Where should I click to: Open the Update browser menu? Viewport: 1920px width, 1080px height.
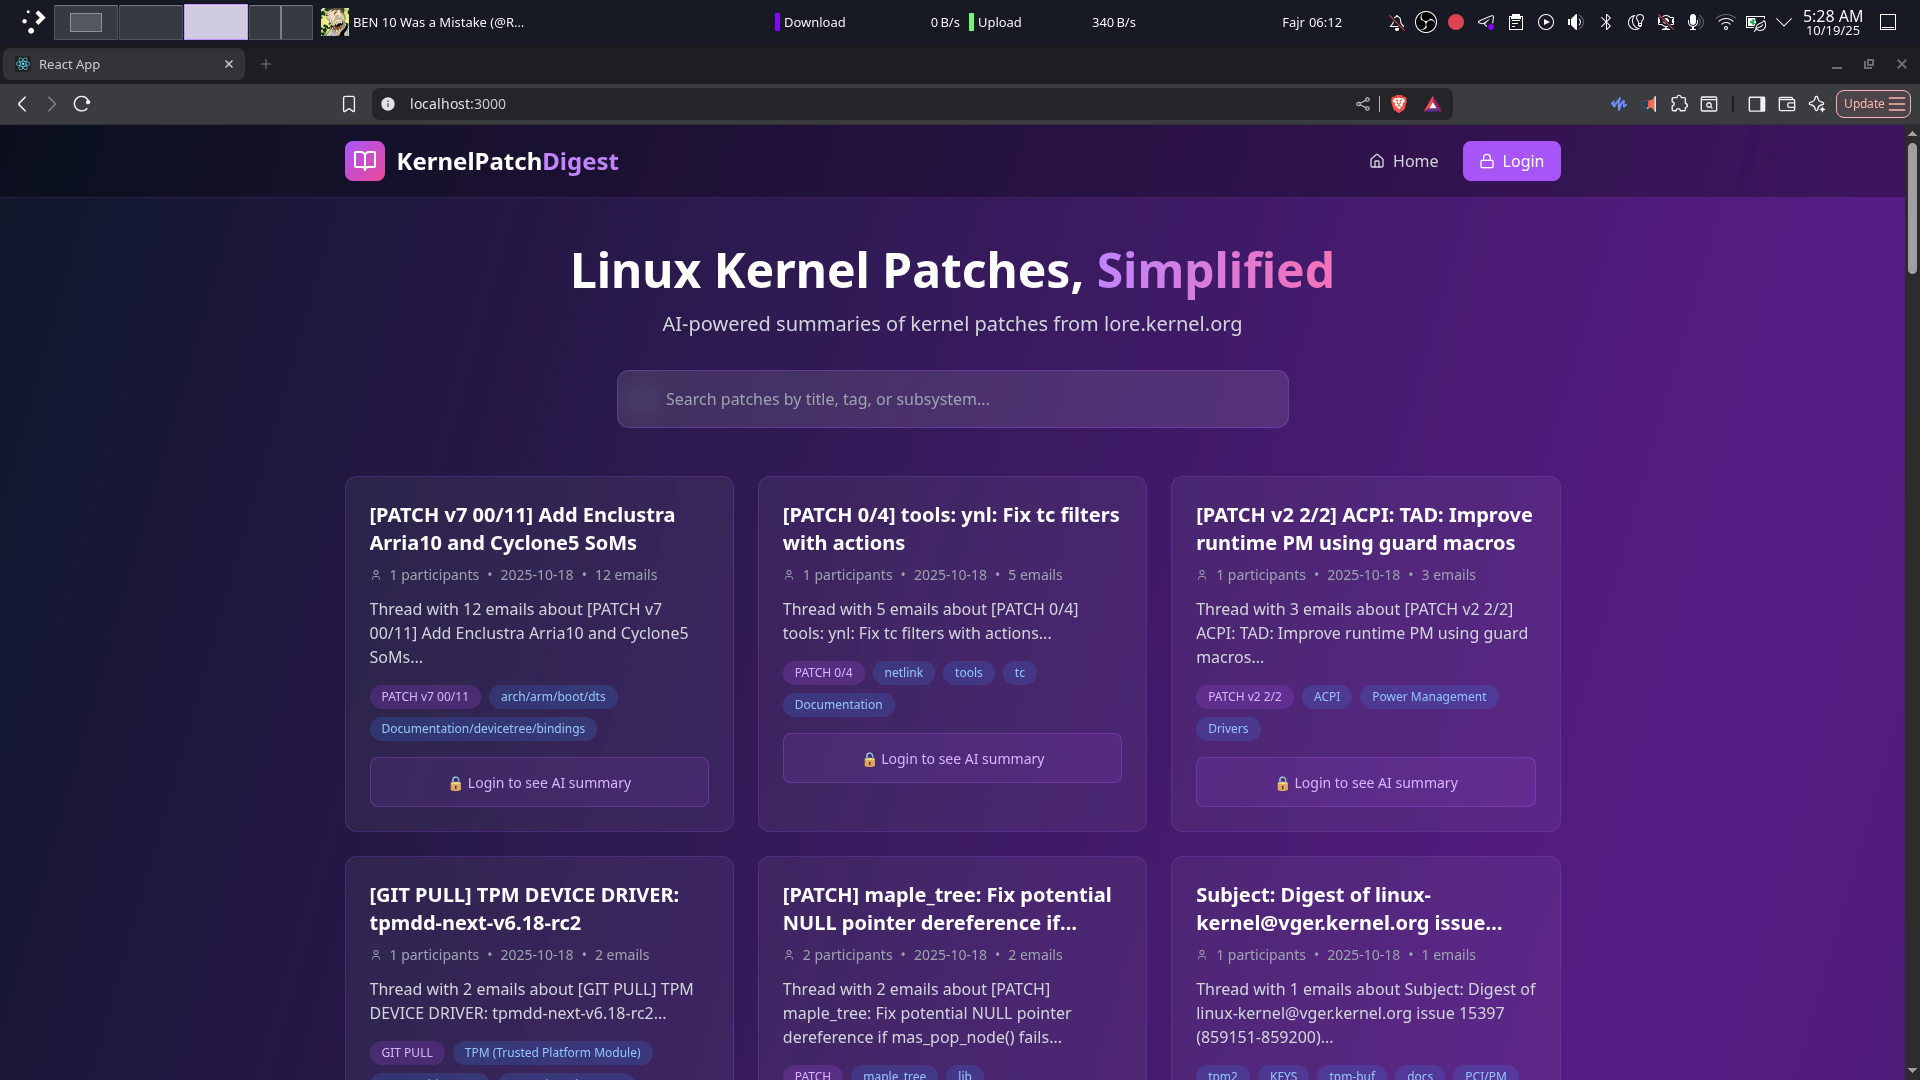click(1873, 104)
